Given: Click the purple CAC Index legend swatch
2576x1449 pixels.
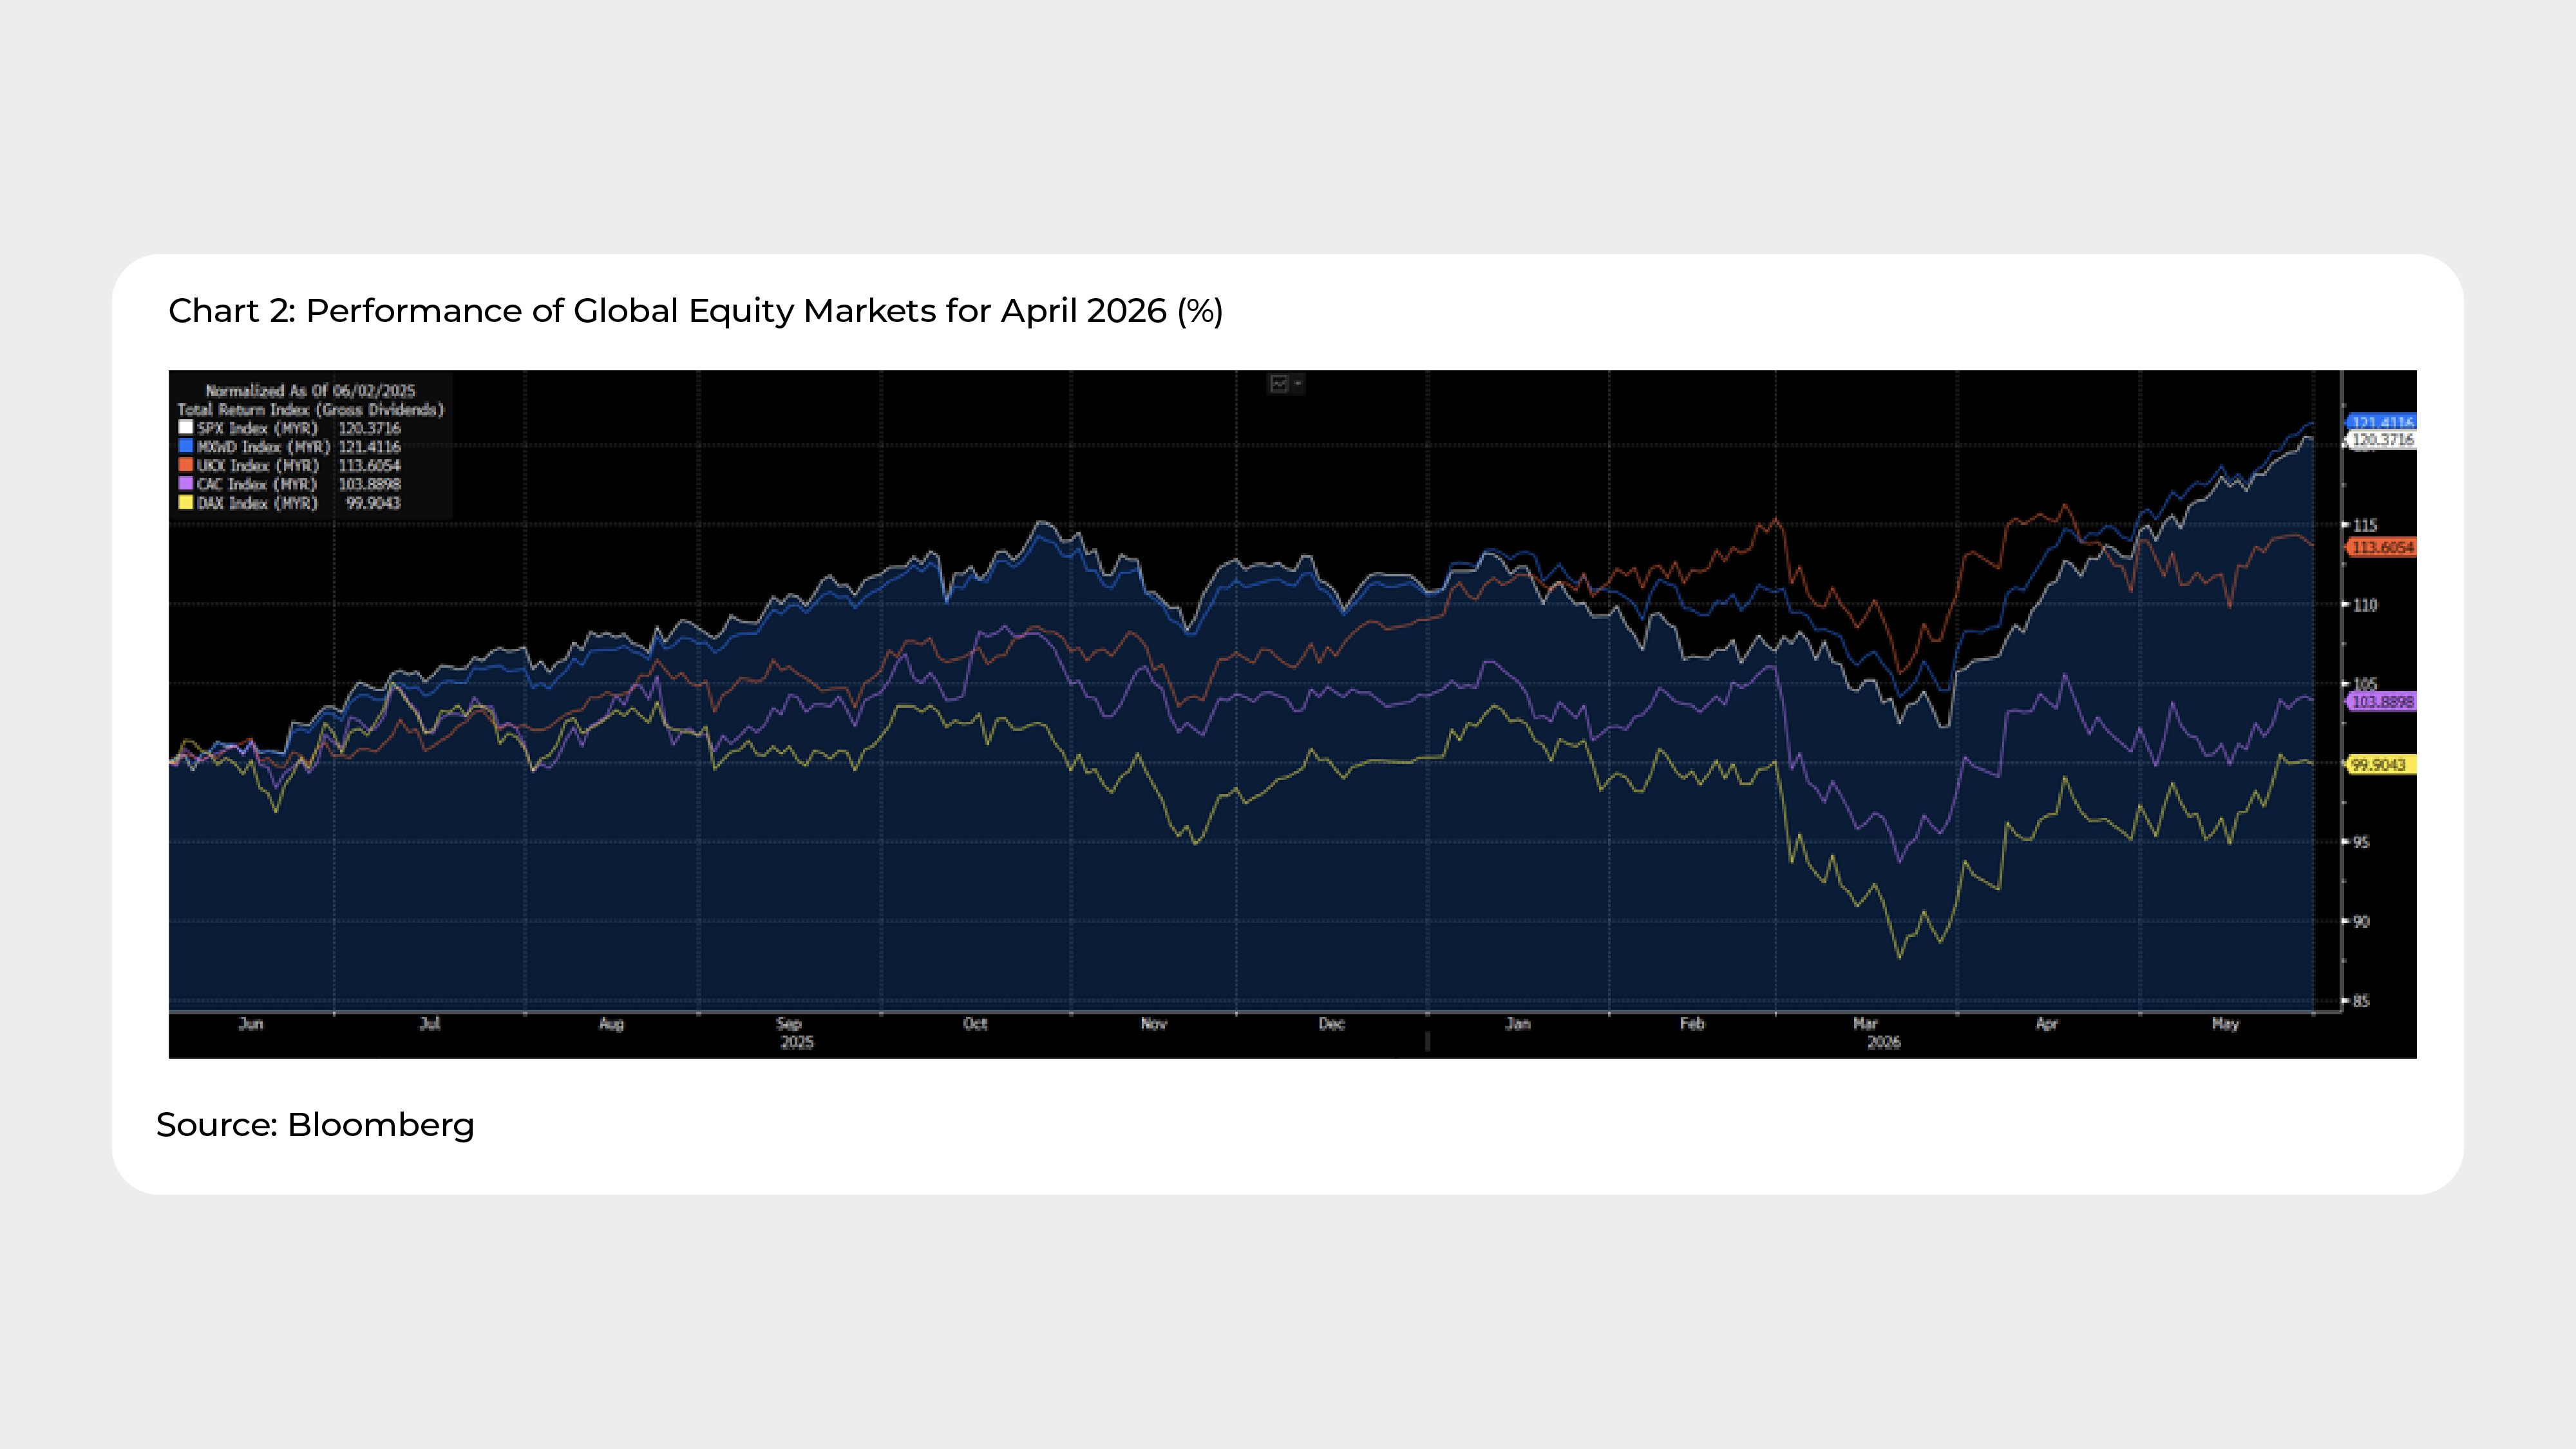Looking at the screenshot, I should point(185,483).
